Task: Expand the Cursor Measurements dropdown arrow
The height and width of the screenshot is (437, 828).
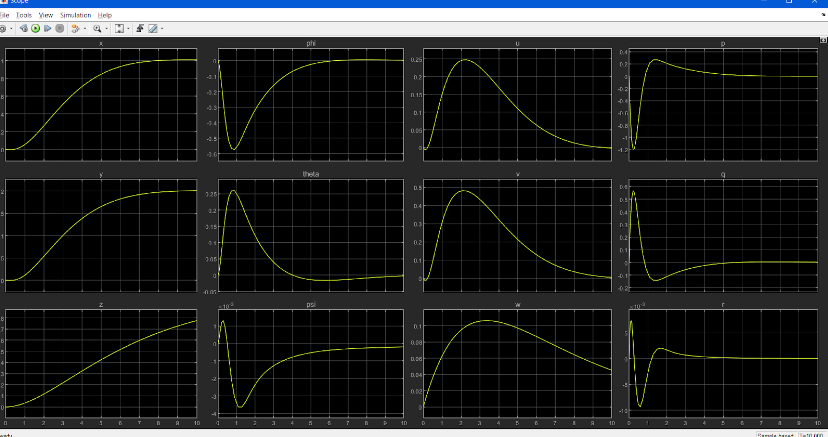Action: [x=162, y=29]
